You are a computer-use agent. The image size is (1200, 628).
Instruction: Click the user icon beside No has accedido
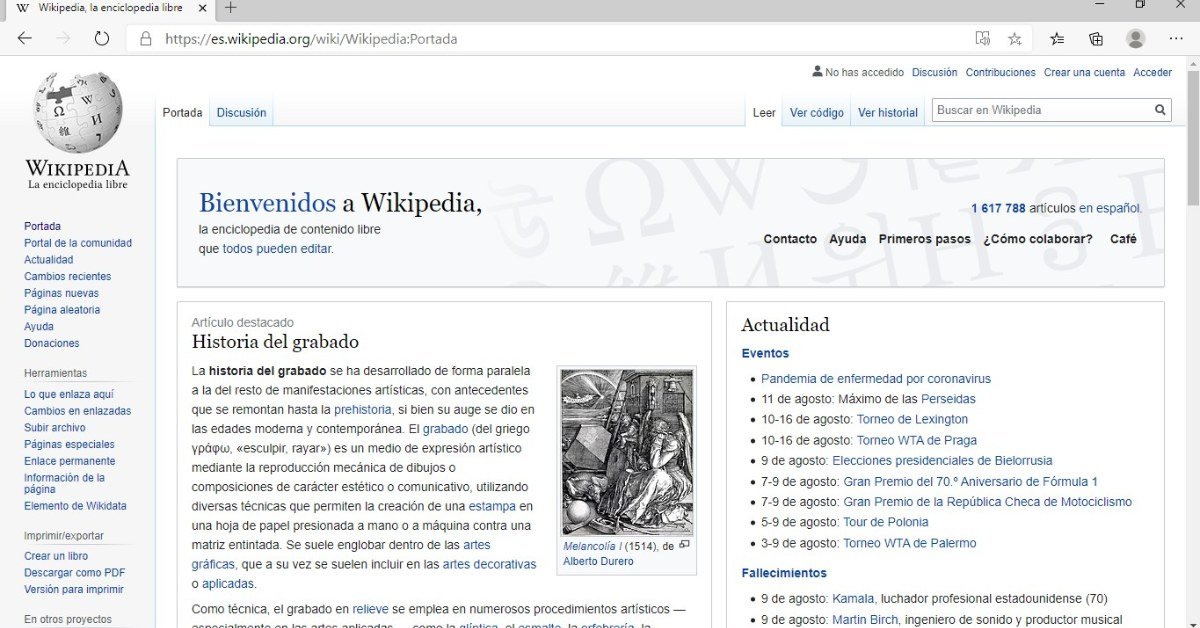coord(817,72)
